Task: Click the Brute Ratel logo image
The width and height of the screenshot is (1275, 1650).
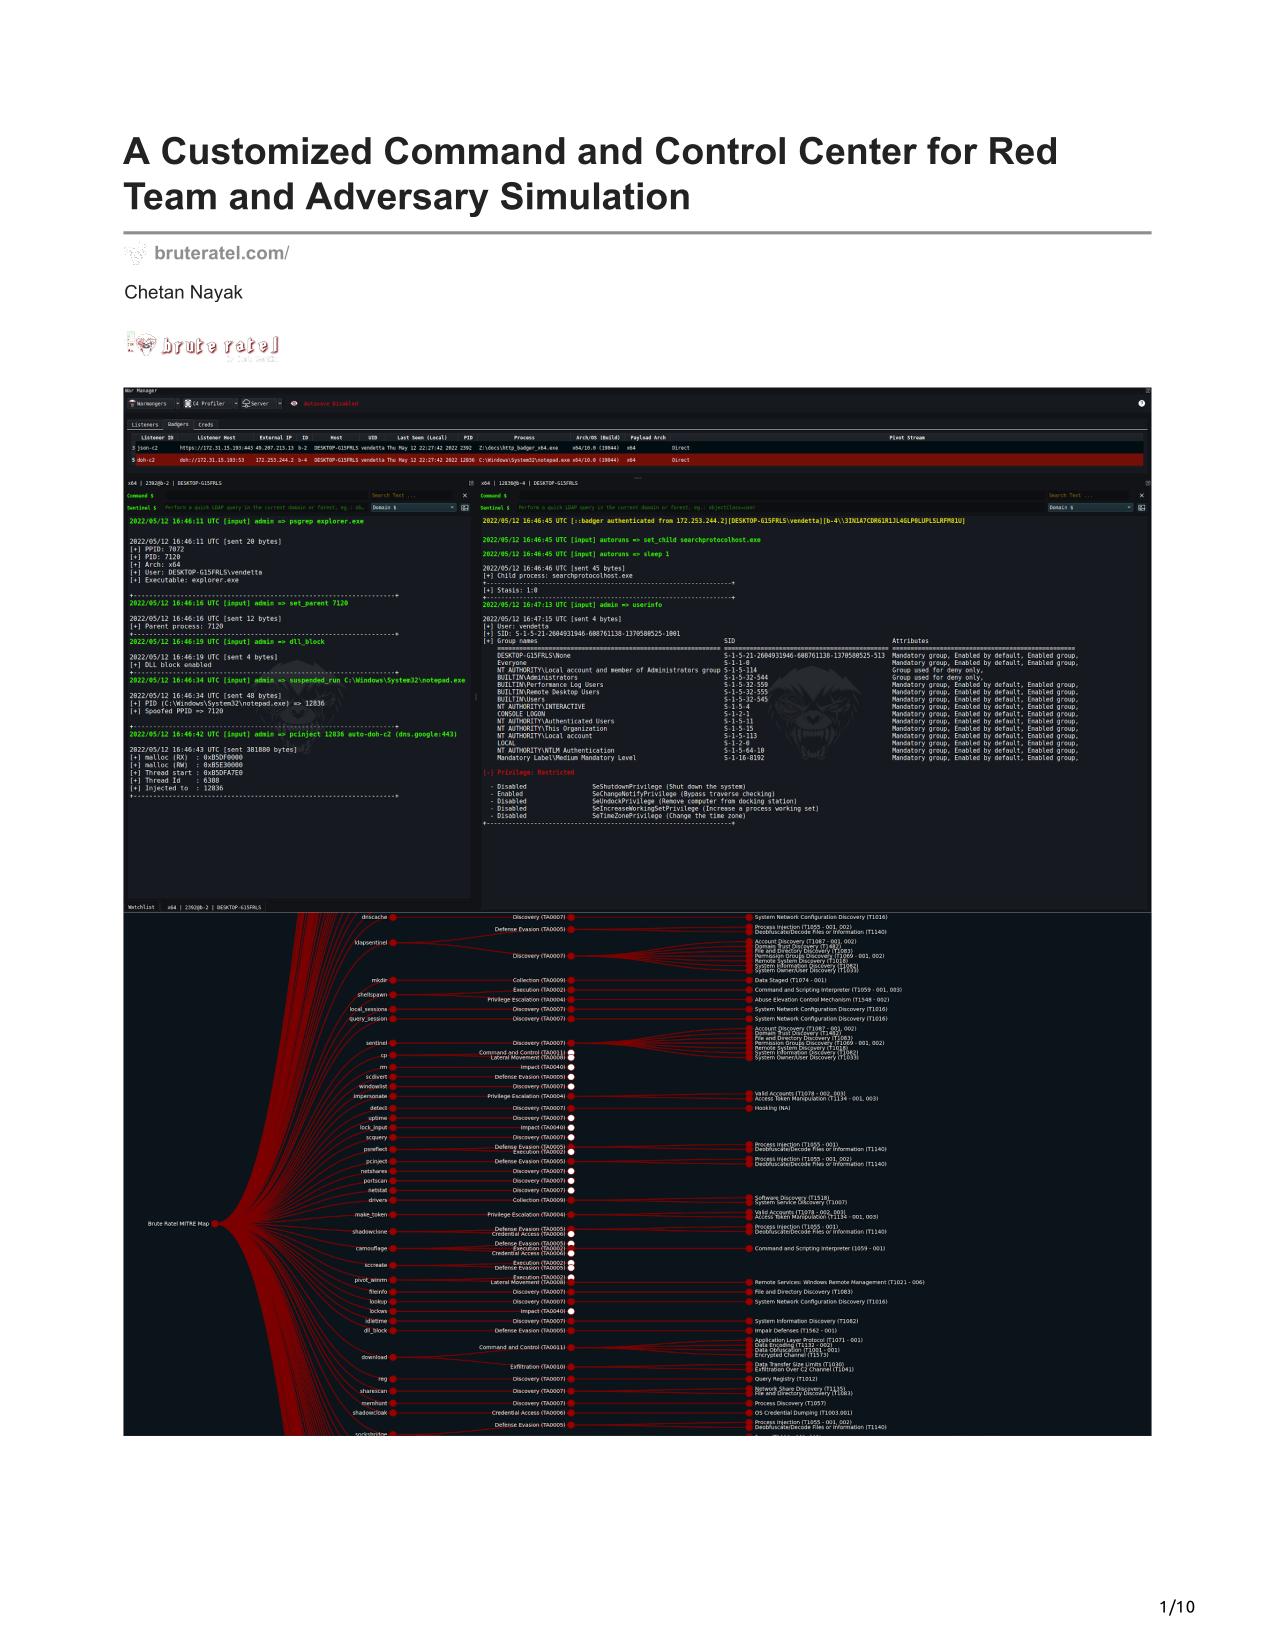Action: (x=203, y=345)
